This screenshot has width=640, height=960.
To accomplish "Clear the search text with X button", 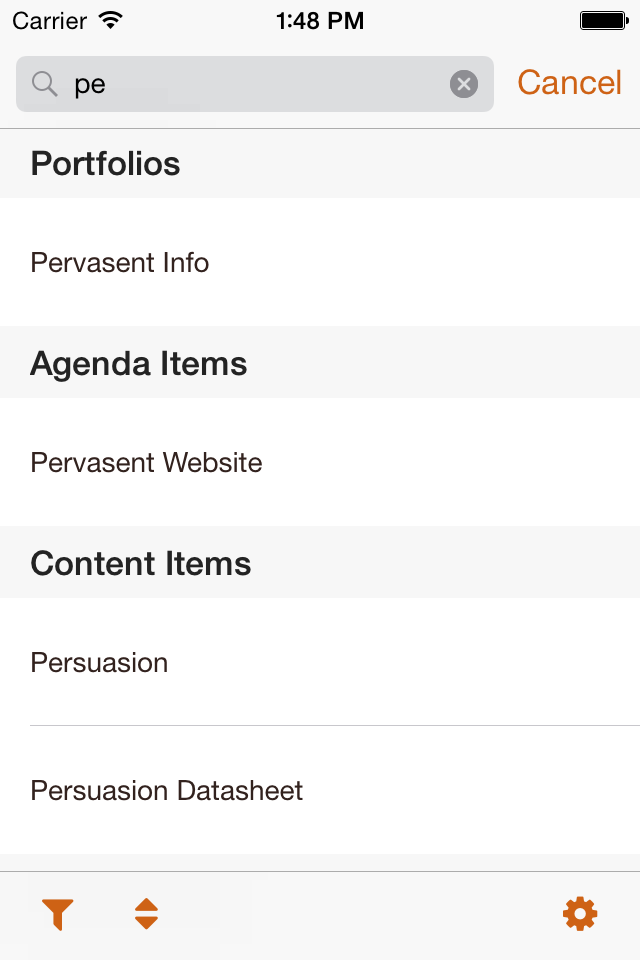I will click(x=464, y=84).
